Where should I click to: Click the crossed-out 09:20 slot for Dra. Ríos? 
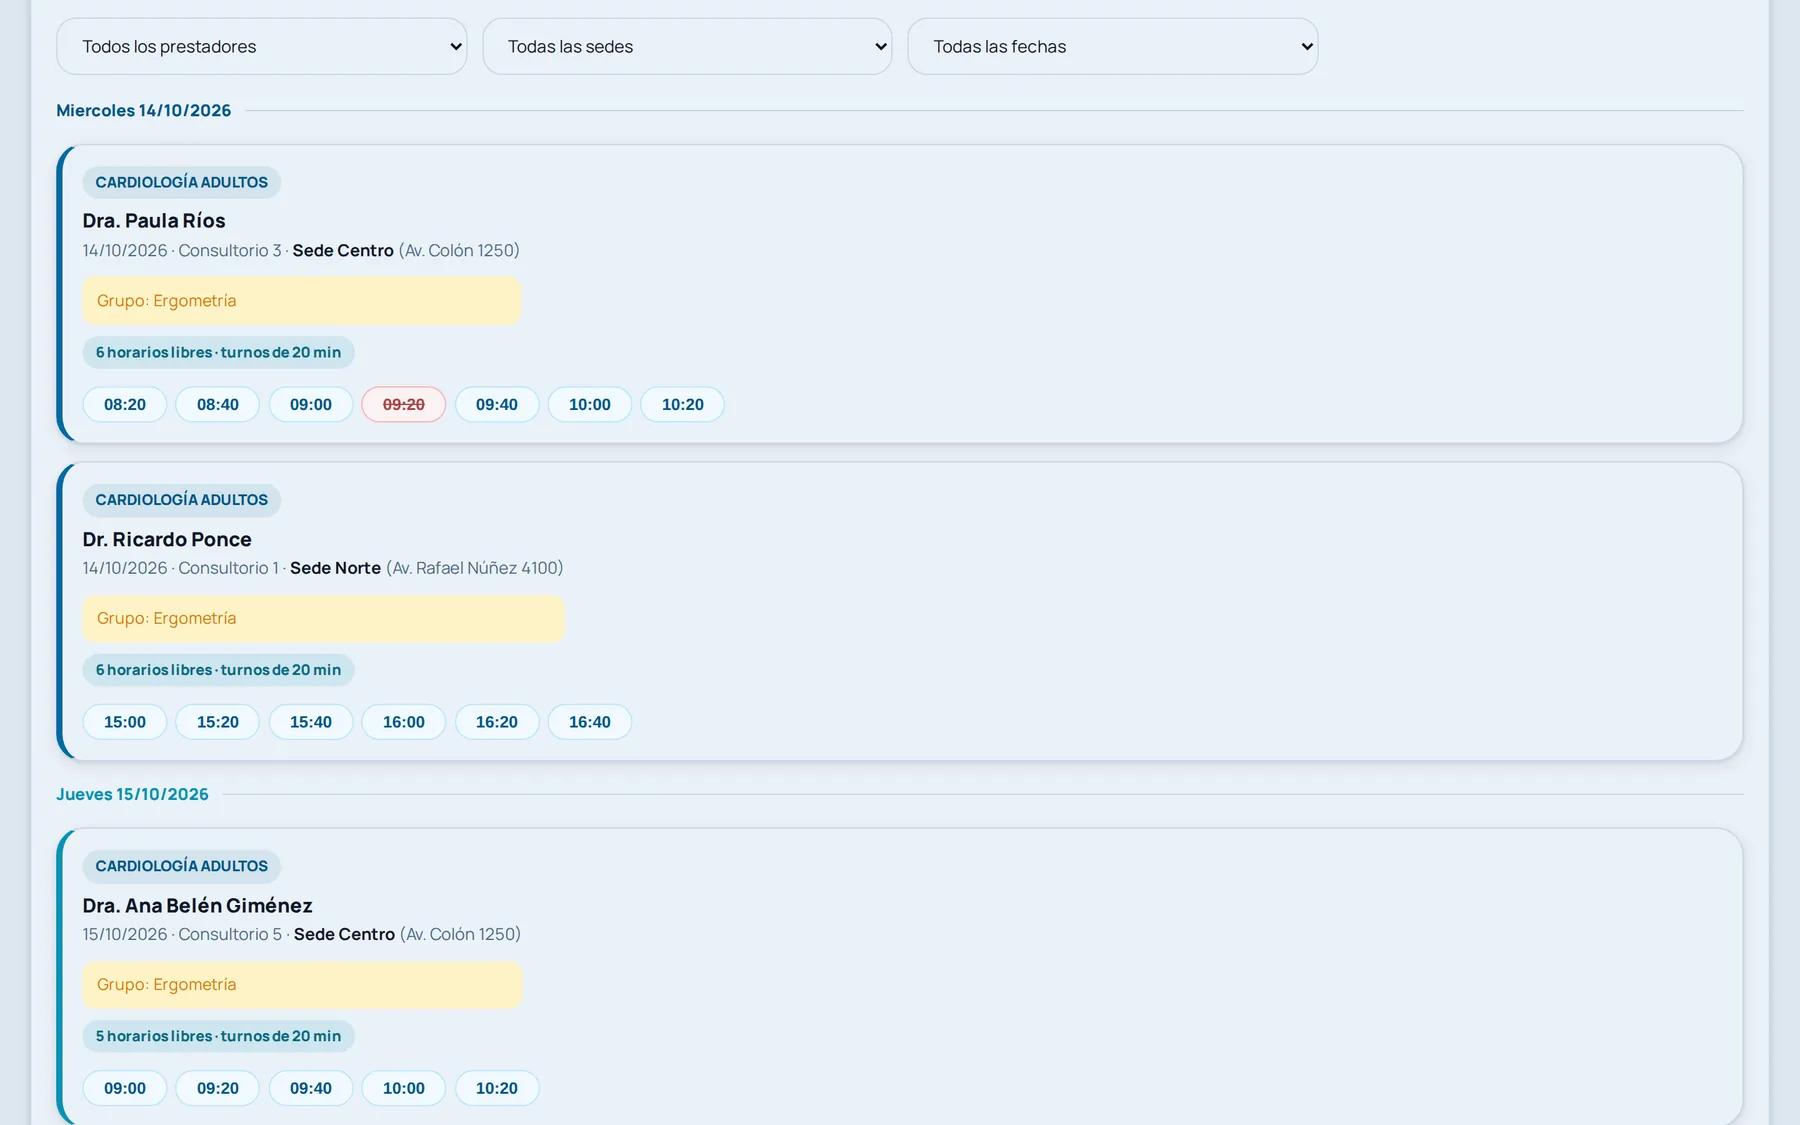(x=404, y=404)
